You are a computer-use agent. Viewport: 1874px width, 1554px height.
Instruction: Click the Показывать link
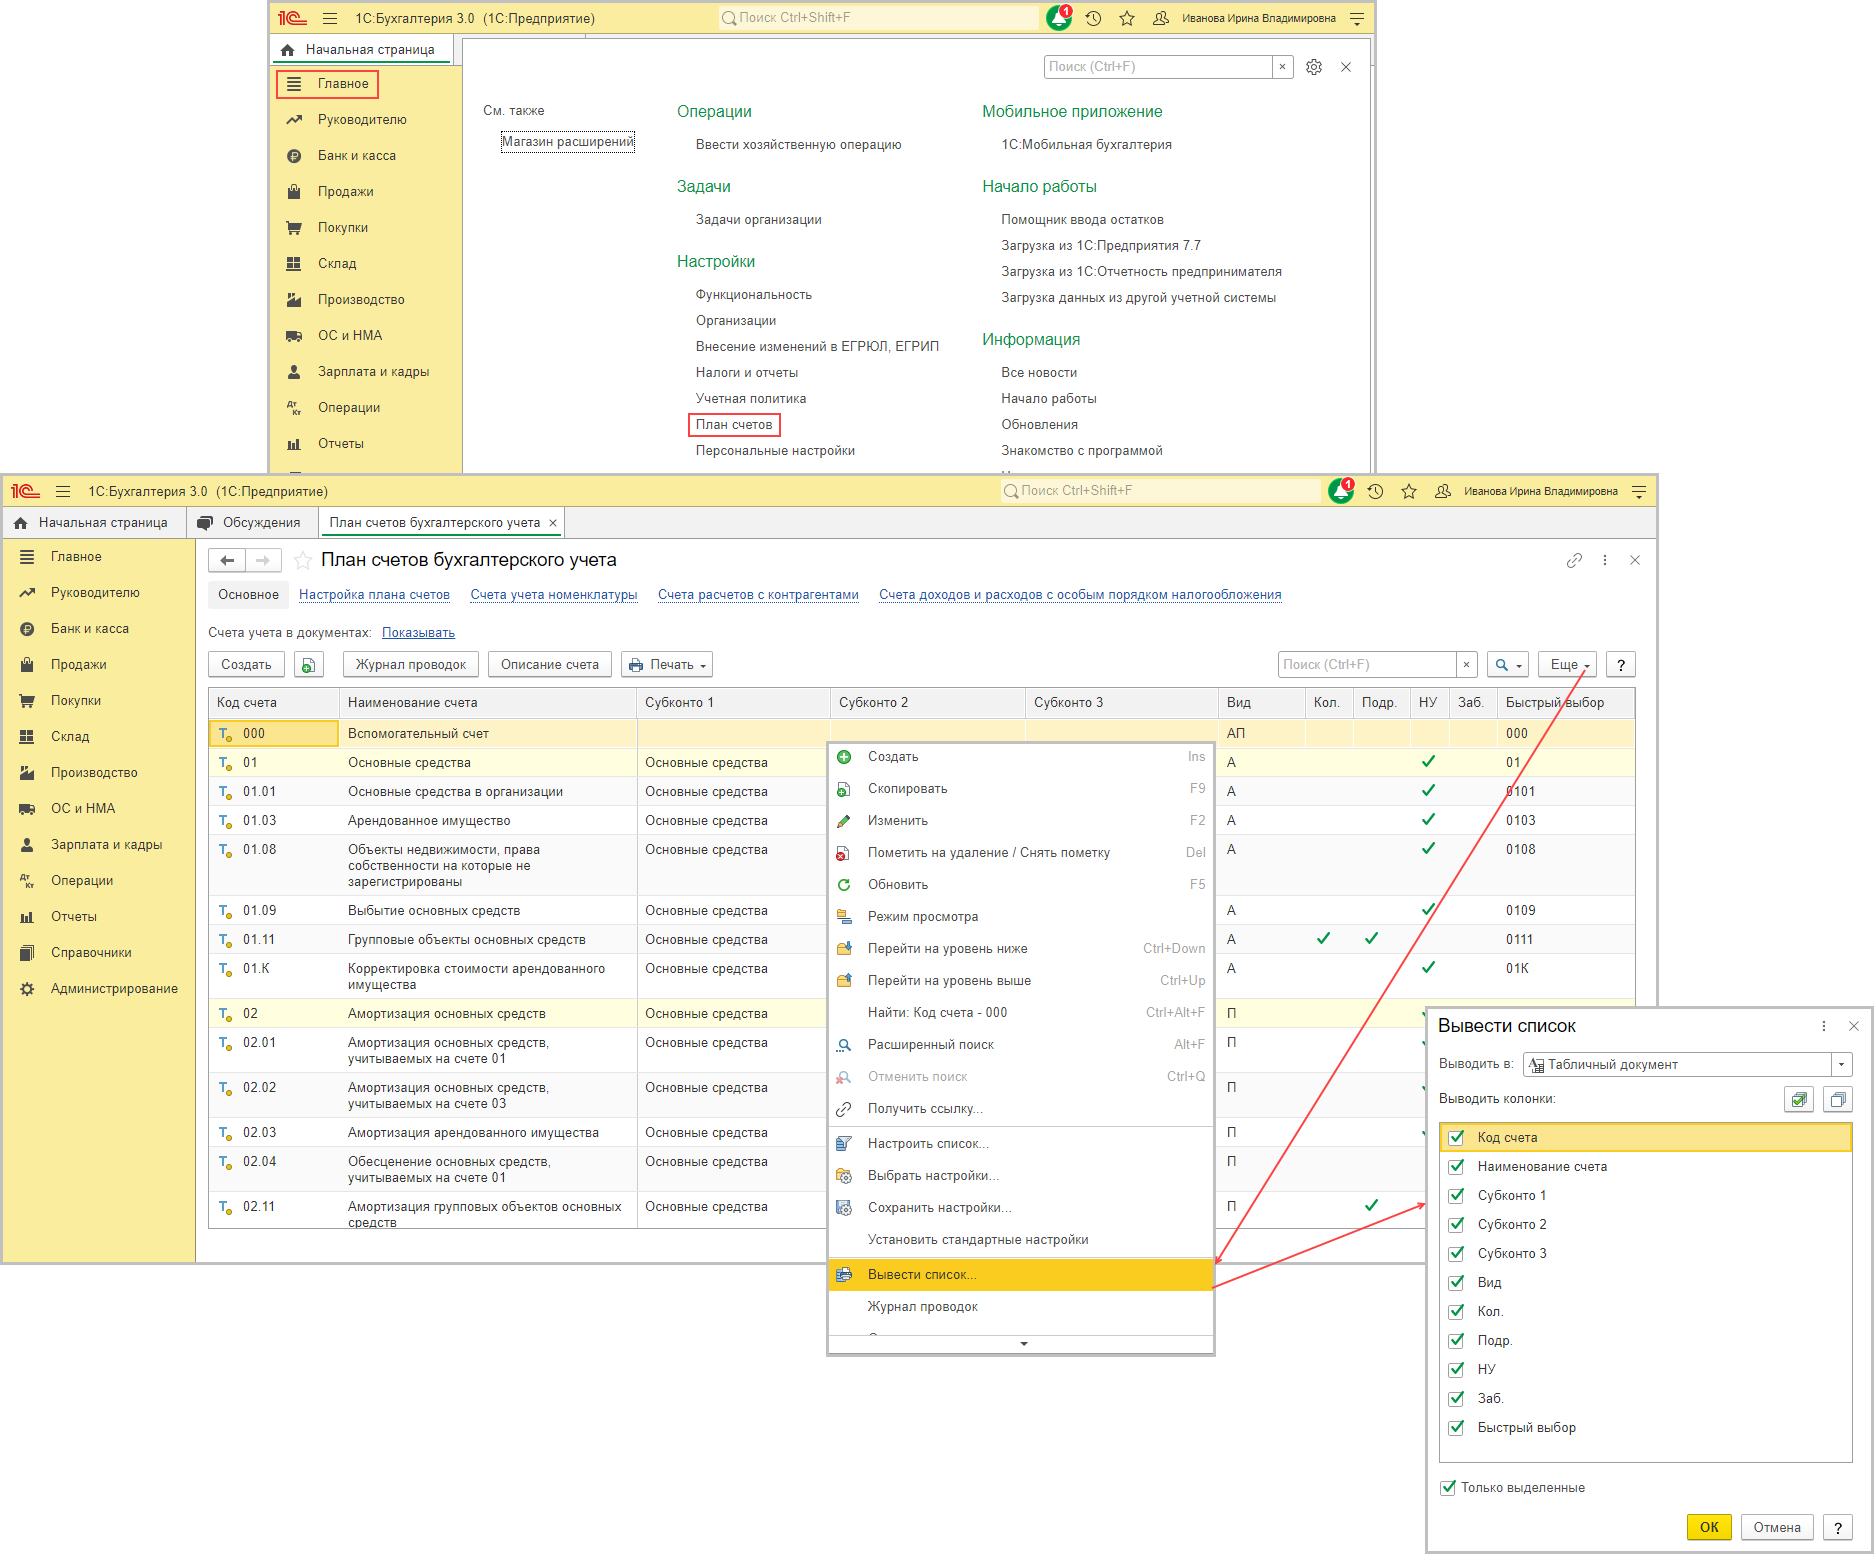418,633
